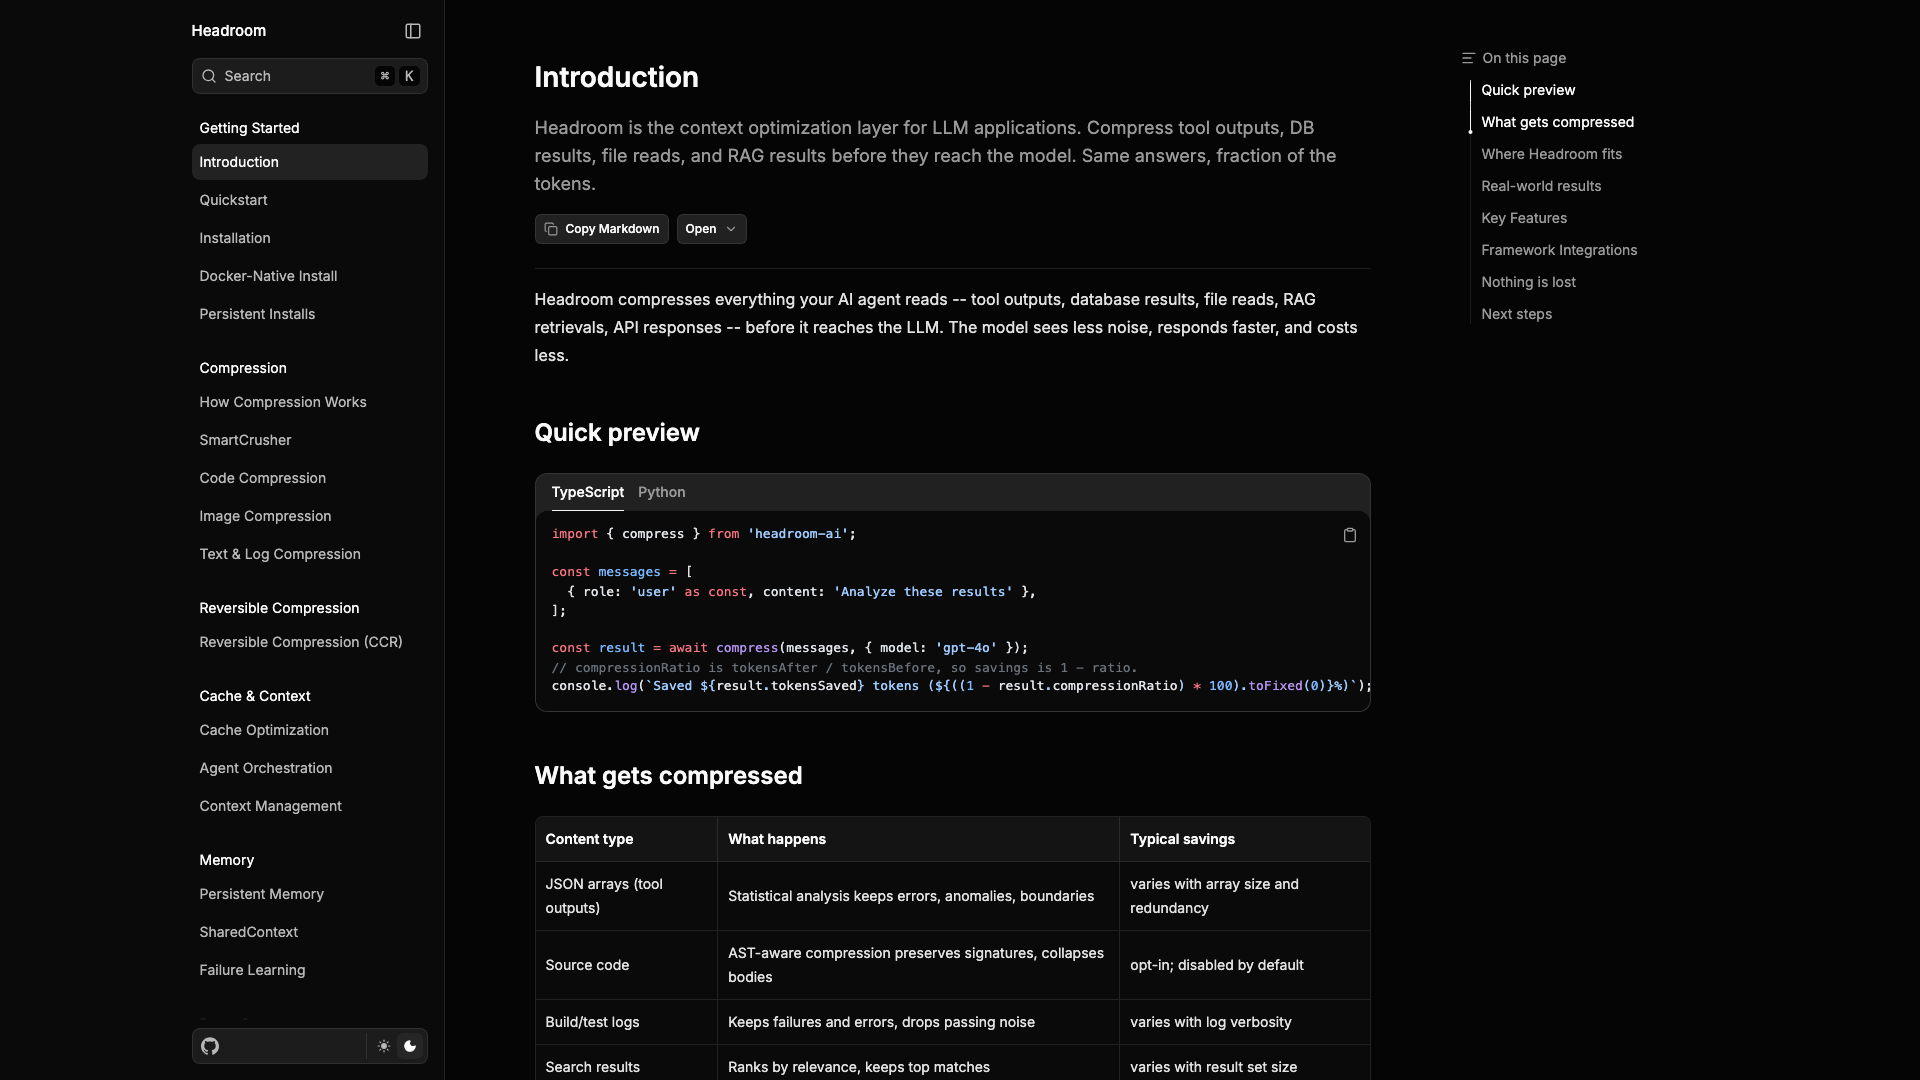The width and height of the screenshot is (1920, 1080).
Task: Jump to What gets compressed section
Action: point(1557,122)
